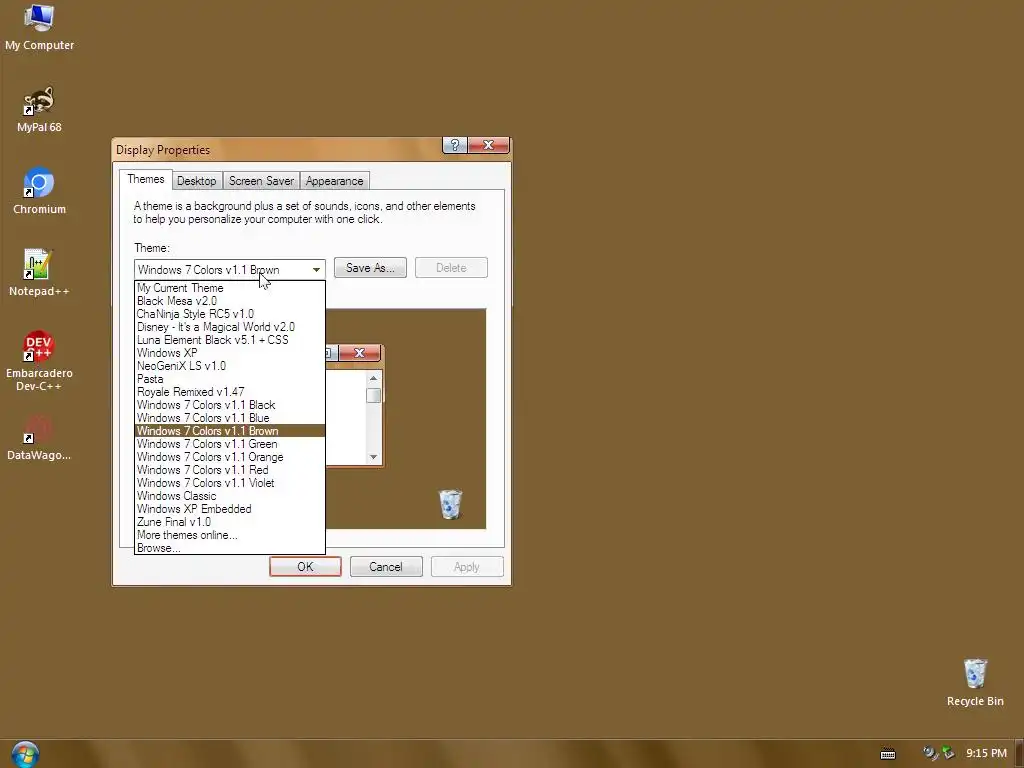Choose Windows 7 Colors v1.1 Orange
The width and height of the screenshot is (1024, 768).
229,457
